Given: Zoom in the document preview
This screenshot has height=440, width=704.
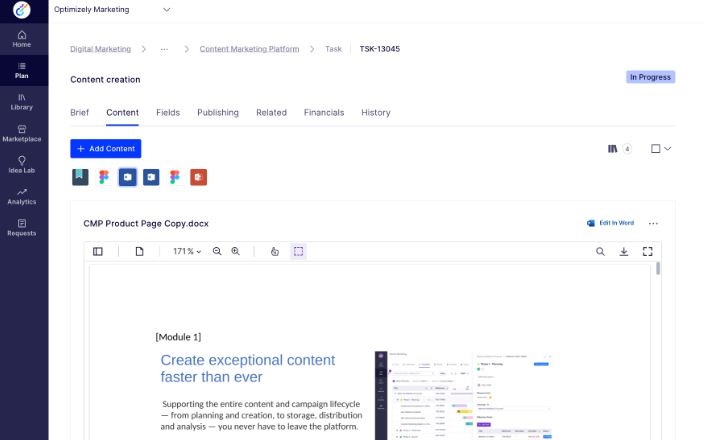Looking at the screenshot, I should tap(235, 251).
